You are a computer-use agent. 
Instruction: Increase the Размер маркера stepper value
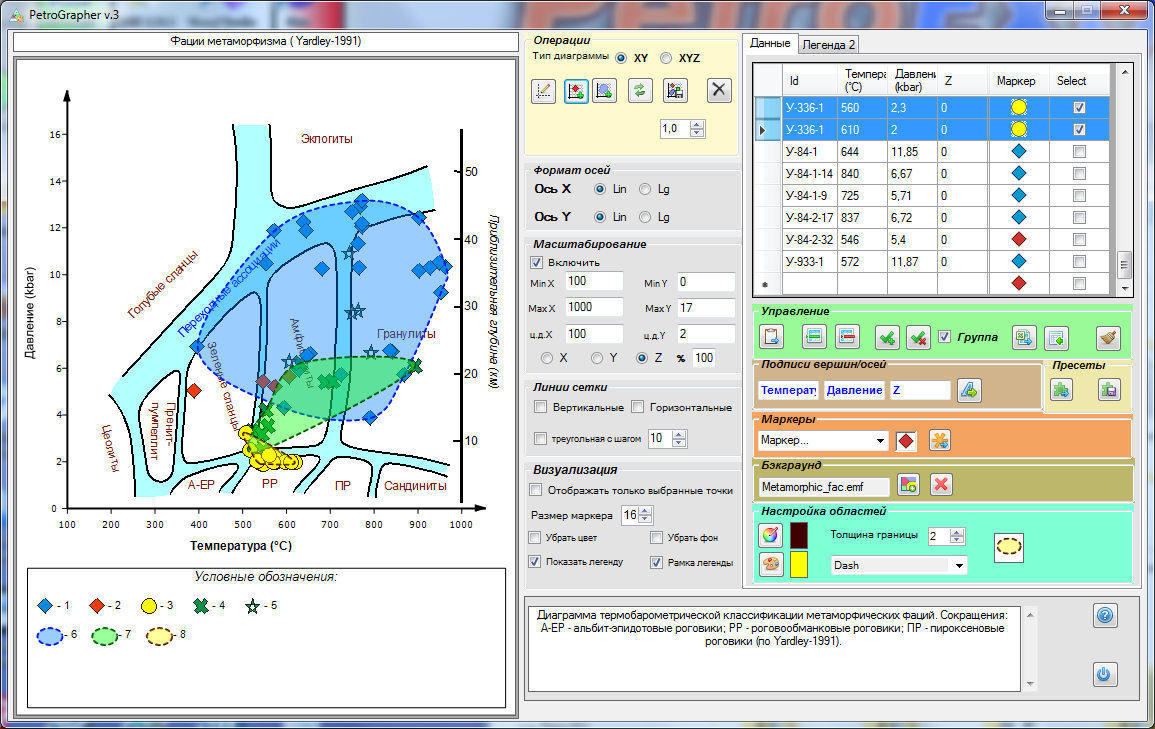tap(646, 511)
